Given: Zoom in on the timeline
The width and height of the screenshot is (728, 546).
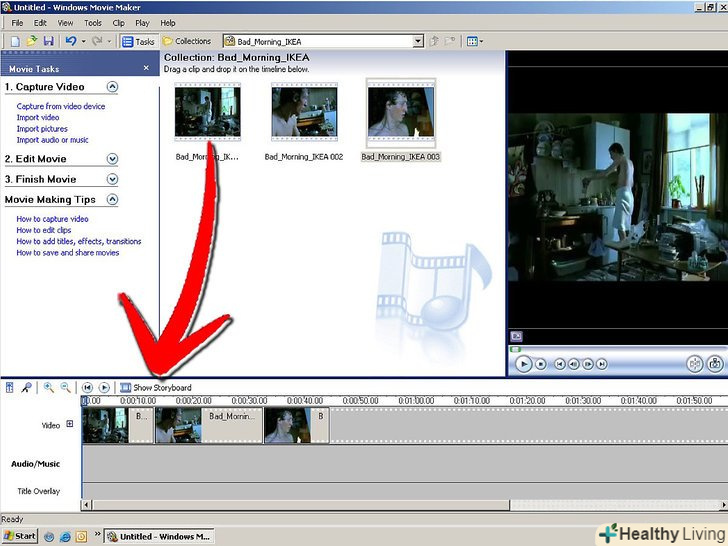Looking at the screenshot, I should 48,387.
